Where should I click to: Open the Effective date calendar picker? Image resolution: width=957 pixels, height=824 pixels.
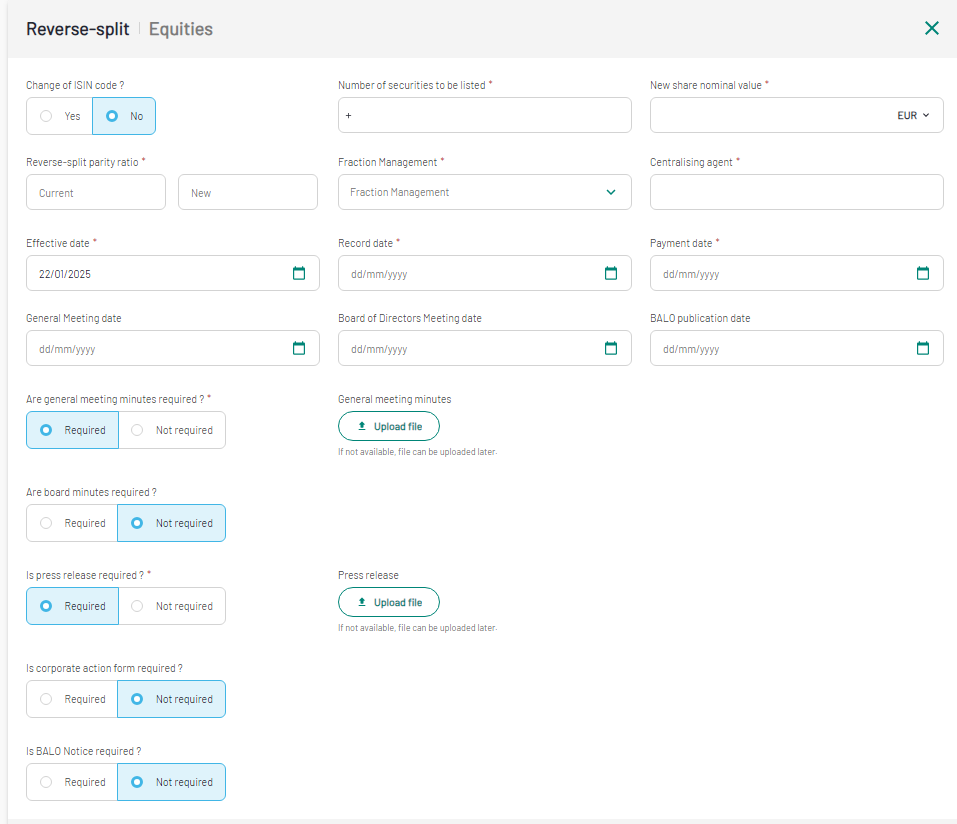299,273
